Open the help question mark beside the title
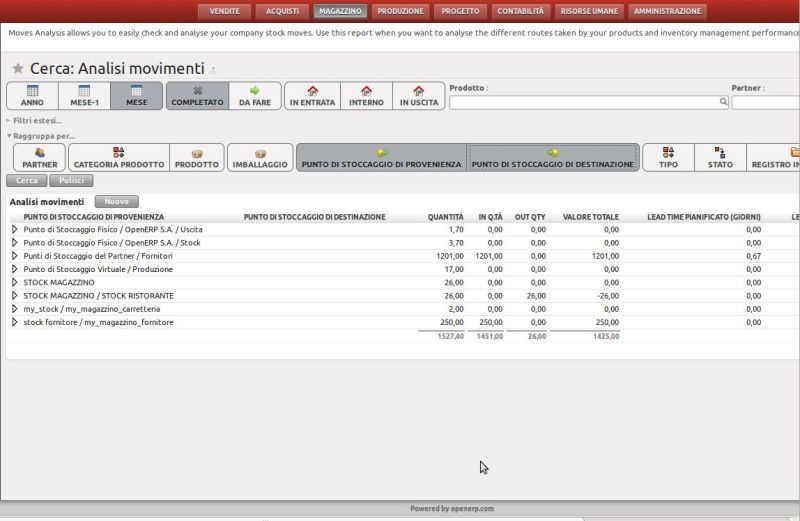The image size is (800, 521). (213, 69)
